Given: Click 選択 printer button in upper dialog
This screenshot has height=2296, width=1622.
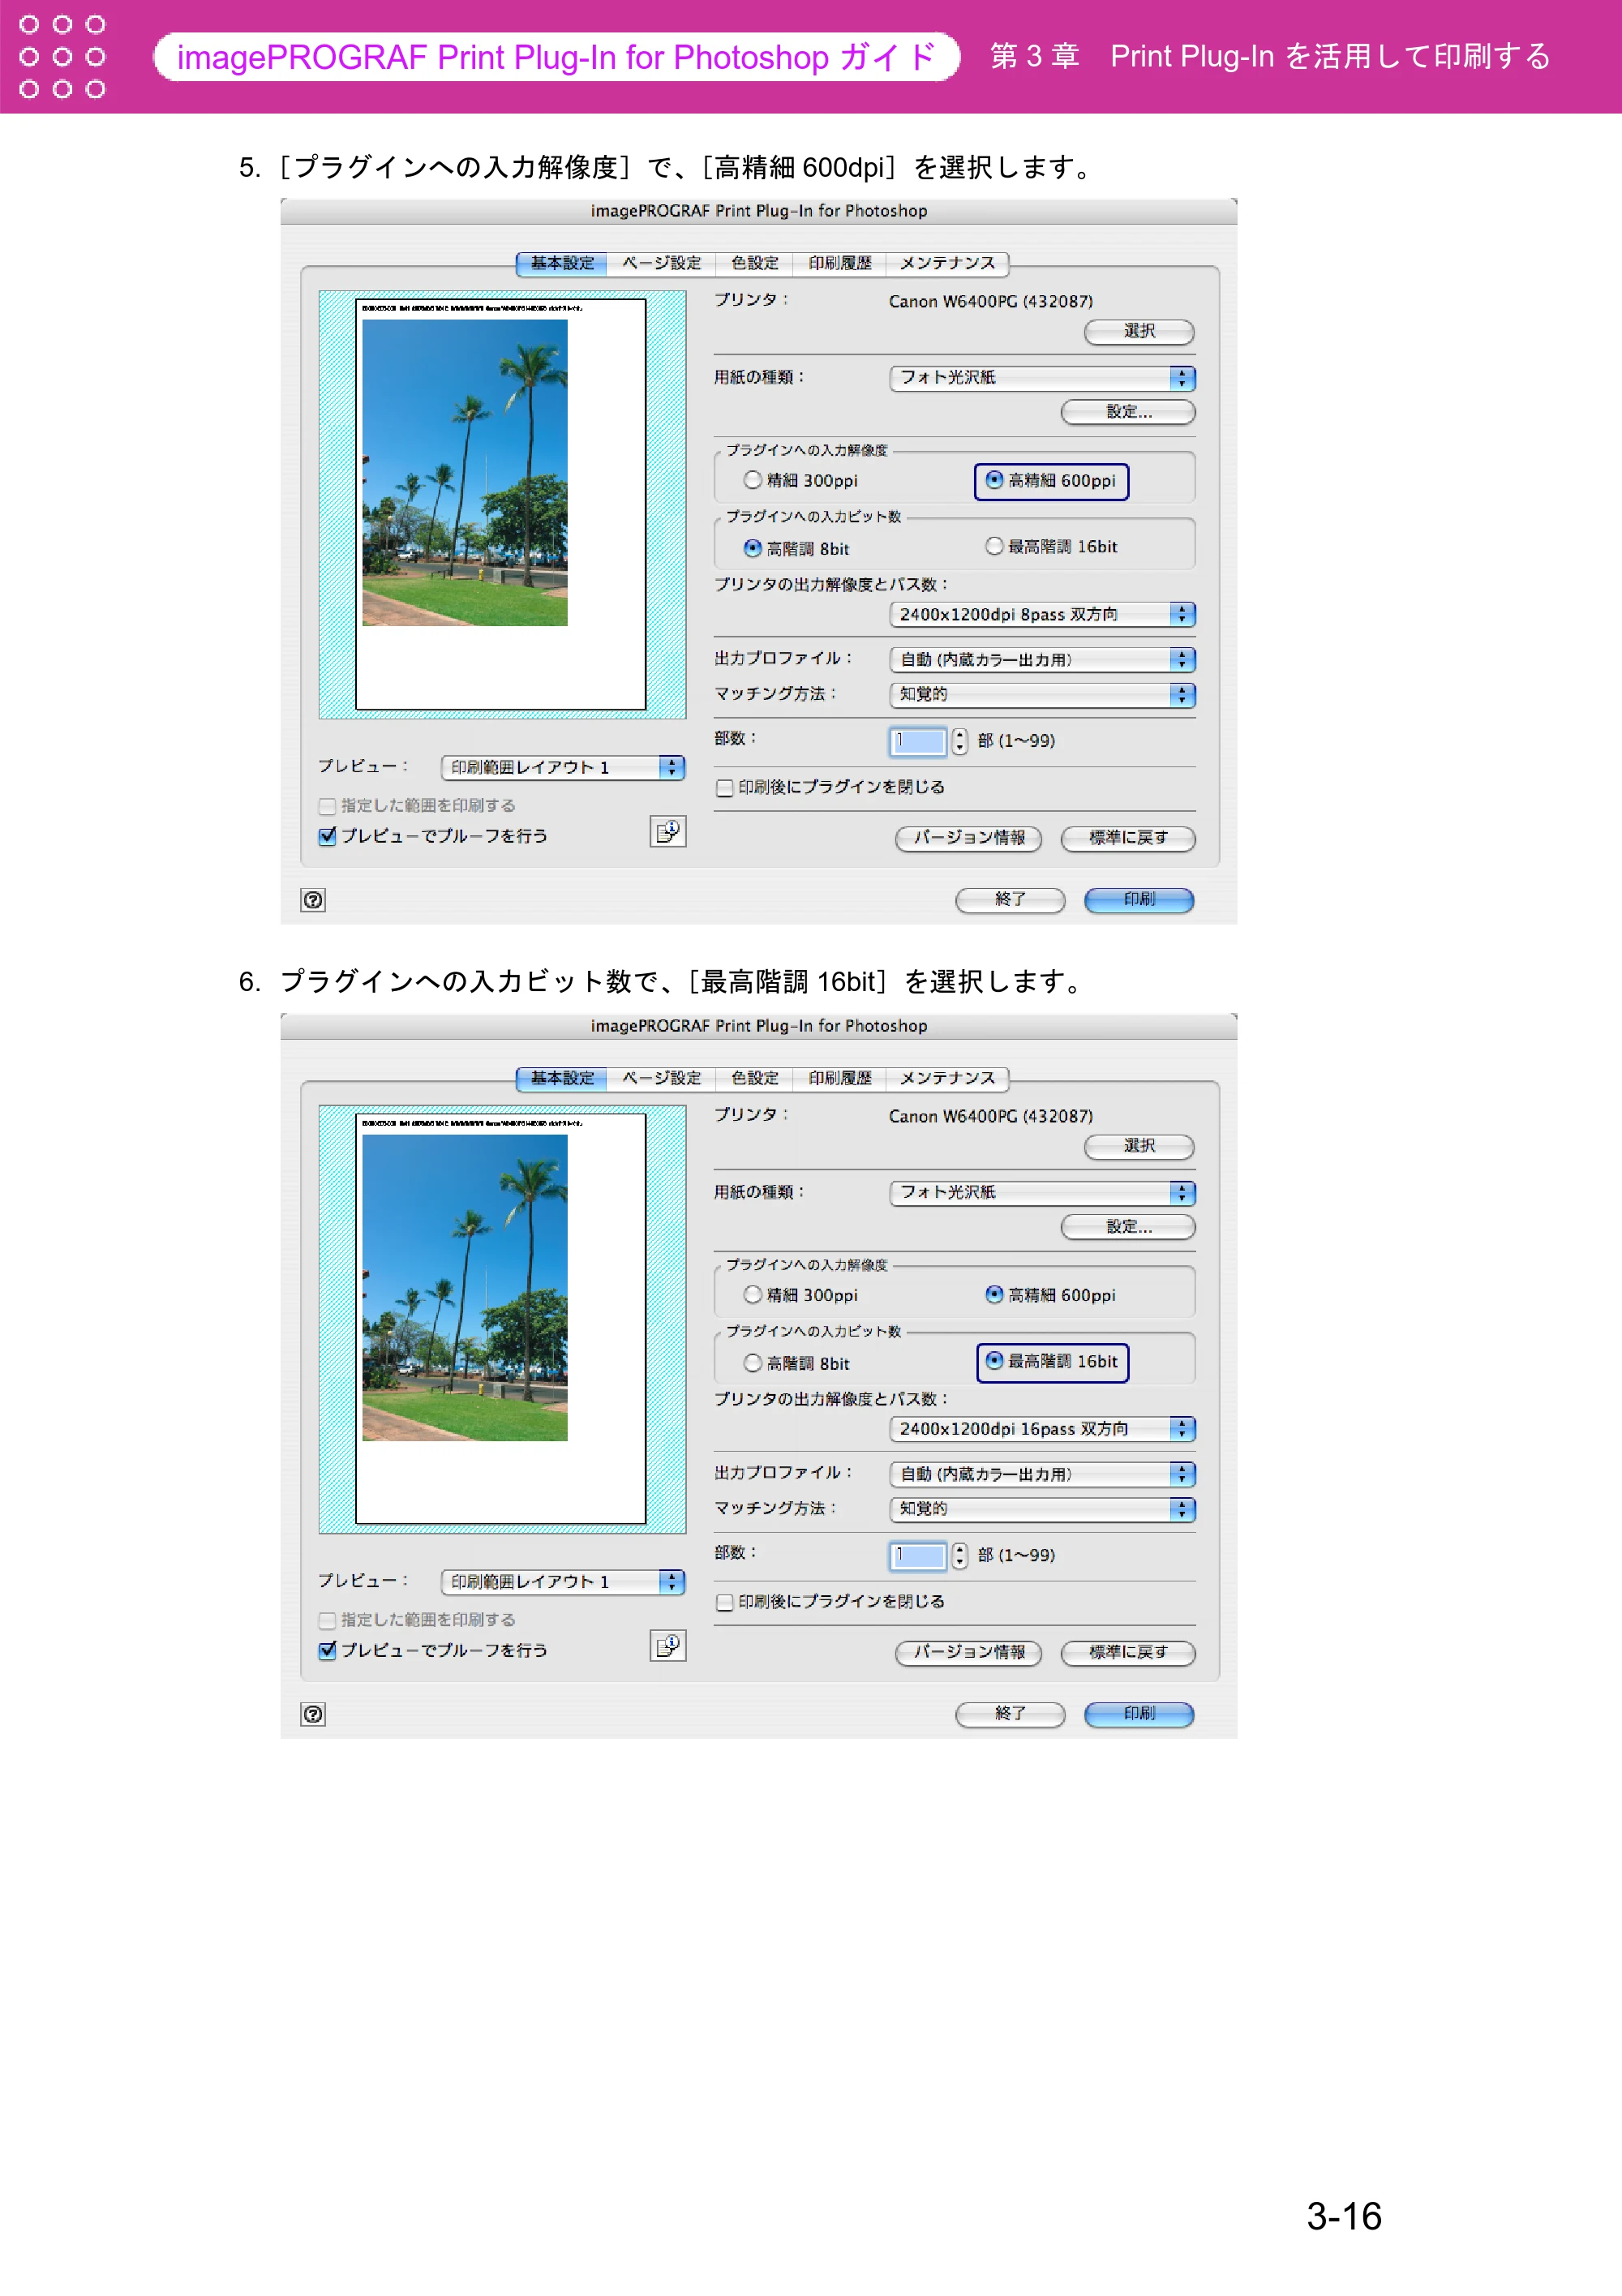Looking at the screenshot, I should tap(1139, 332).
